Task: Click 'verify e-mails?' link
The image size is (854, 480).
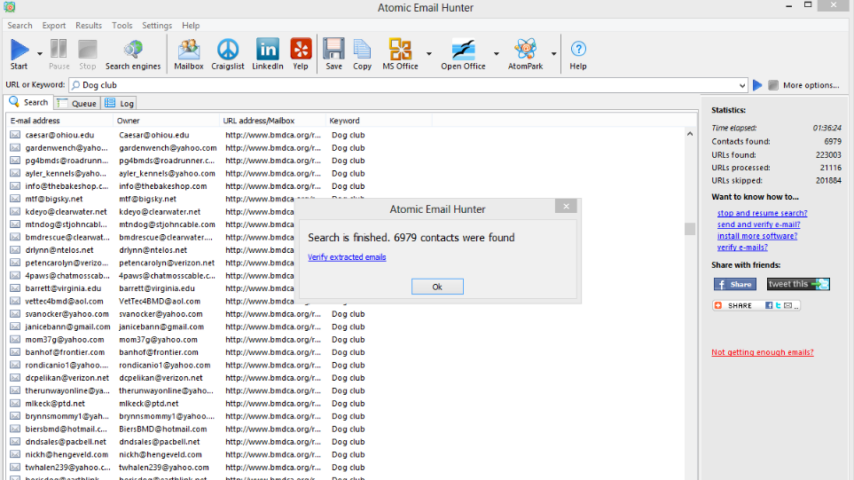Action: (742, 247)
